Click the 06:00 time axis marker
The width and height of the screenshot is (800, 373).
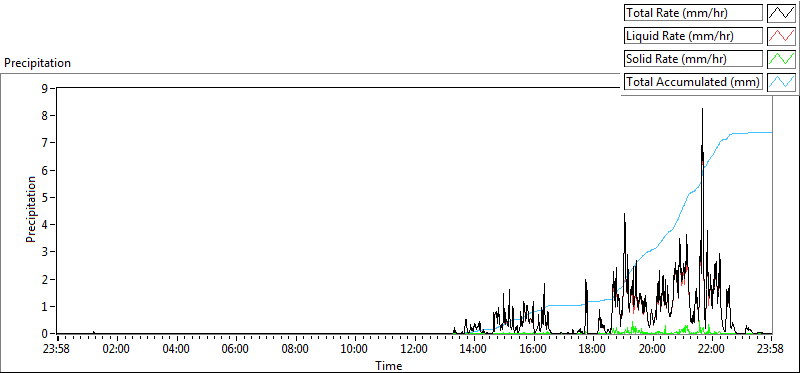[236, 350]
